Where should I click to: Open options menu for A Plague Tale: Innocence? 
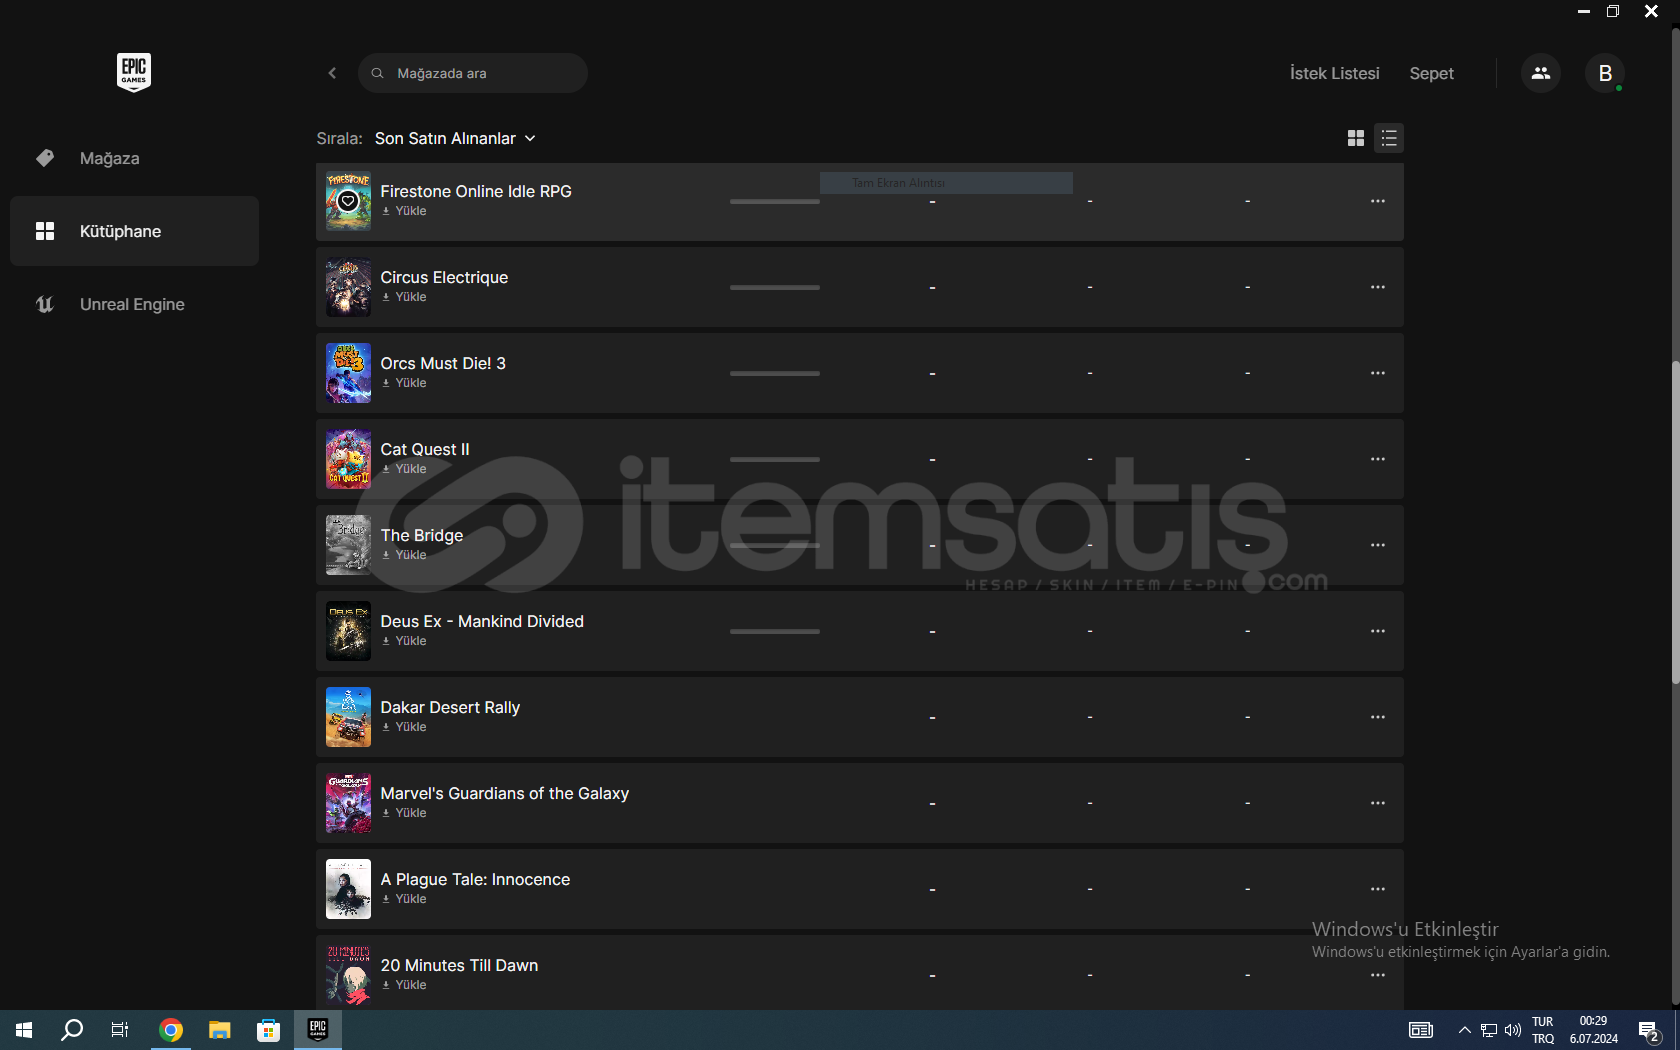coord(1377,889)
